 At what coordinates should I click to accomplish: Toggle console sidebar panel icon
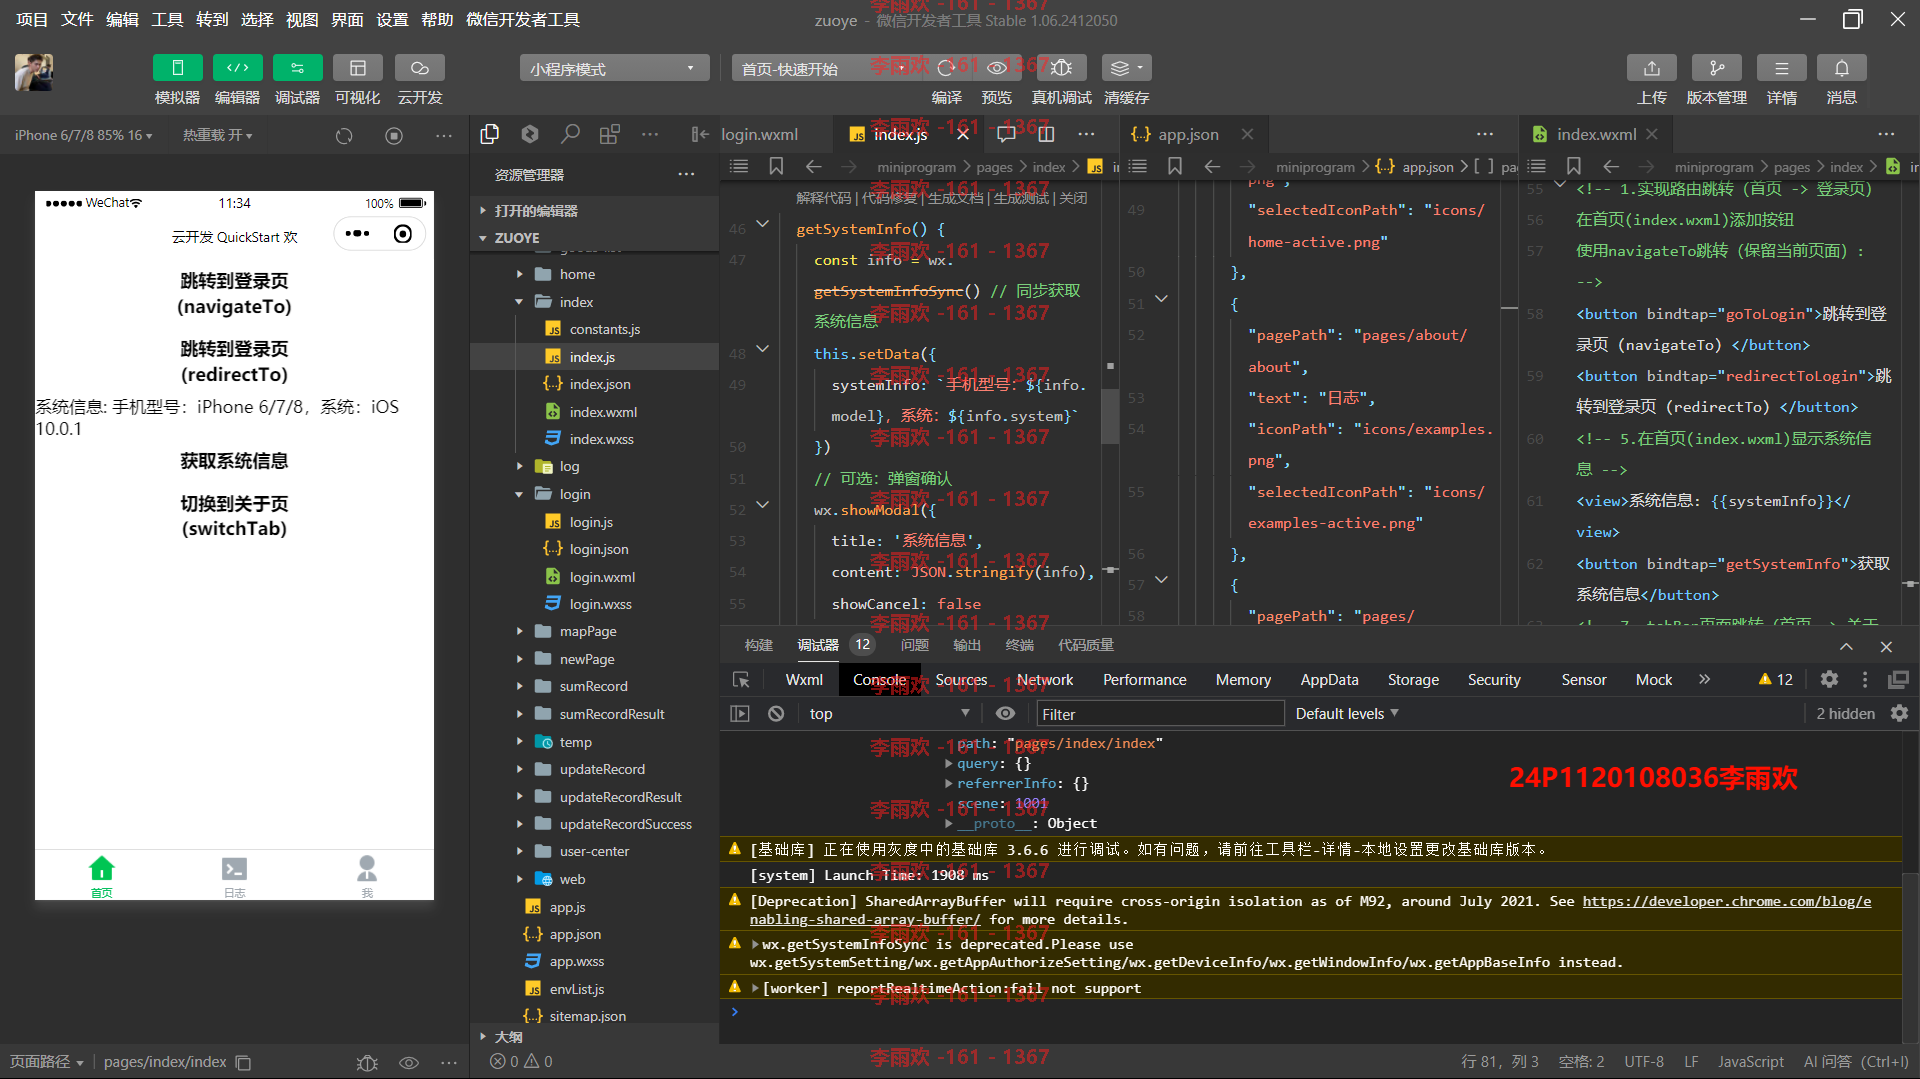740,713
